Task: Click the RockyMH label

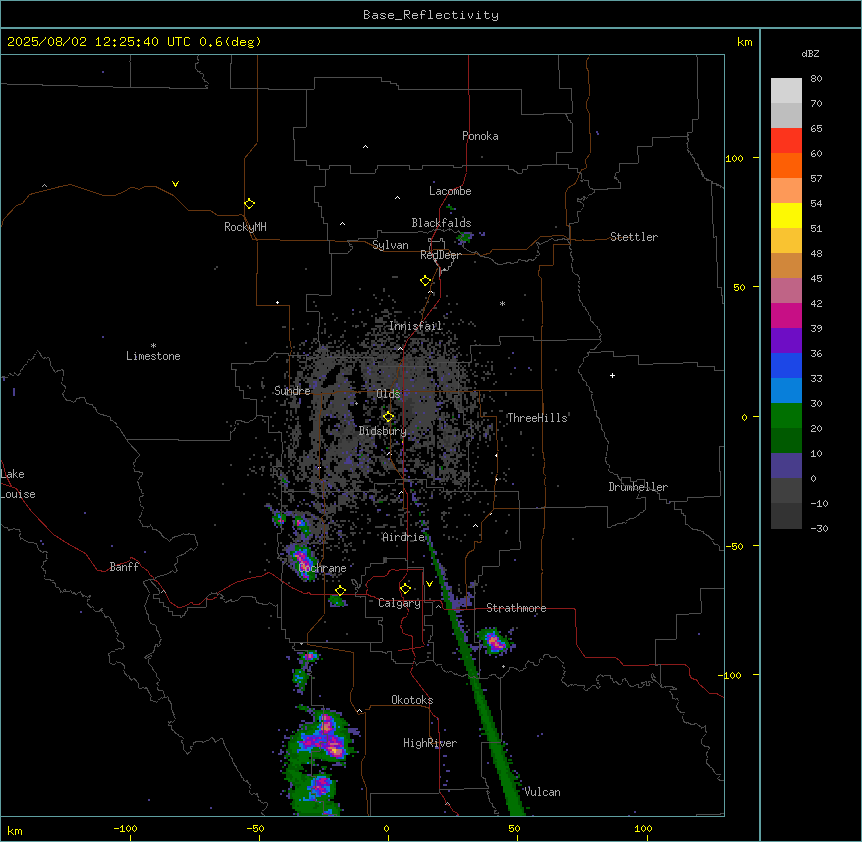Action: 245,227
